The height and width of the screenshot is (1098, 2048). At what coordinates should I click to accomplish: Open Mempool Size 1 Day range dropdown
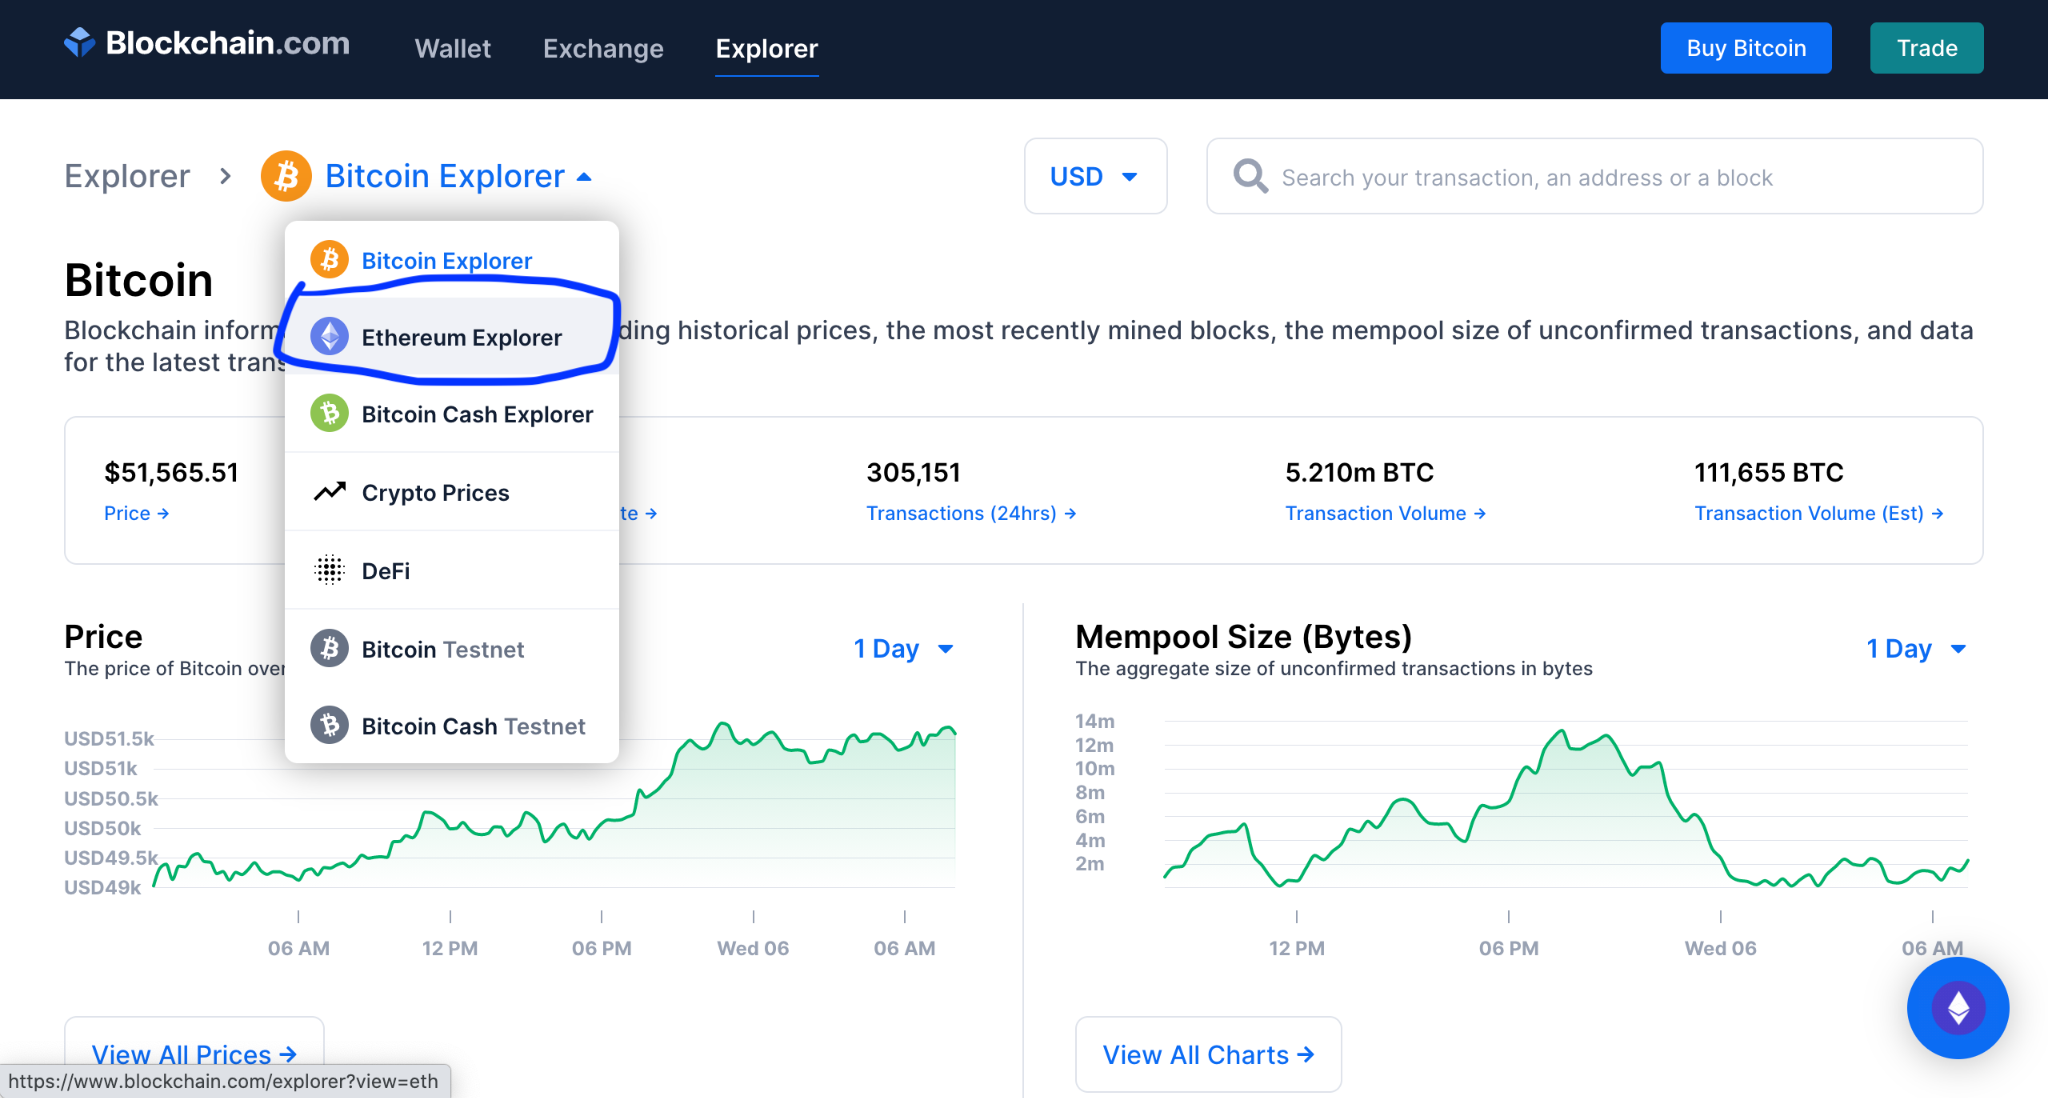(1915, 649)
